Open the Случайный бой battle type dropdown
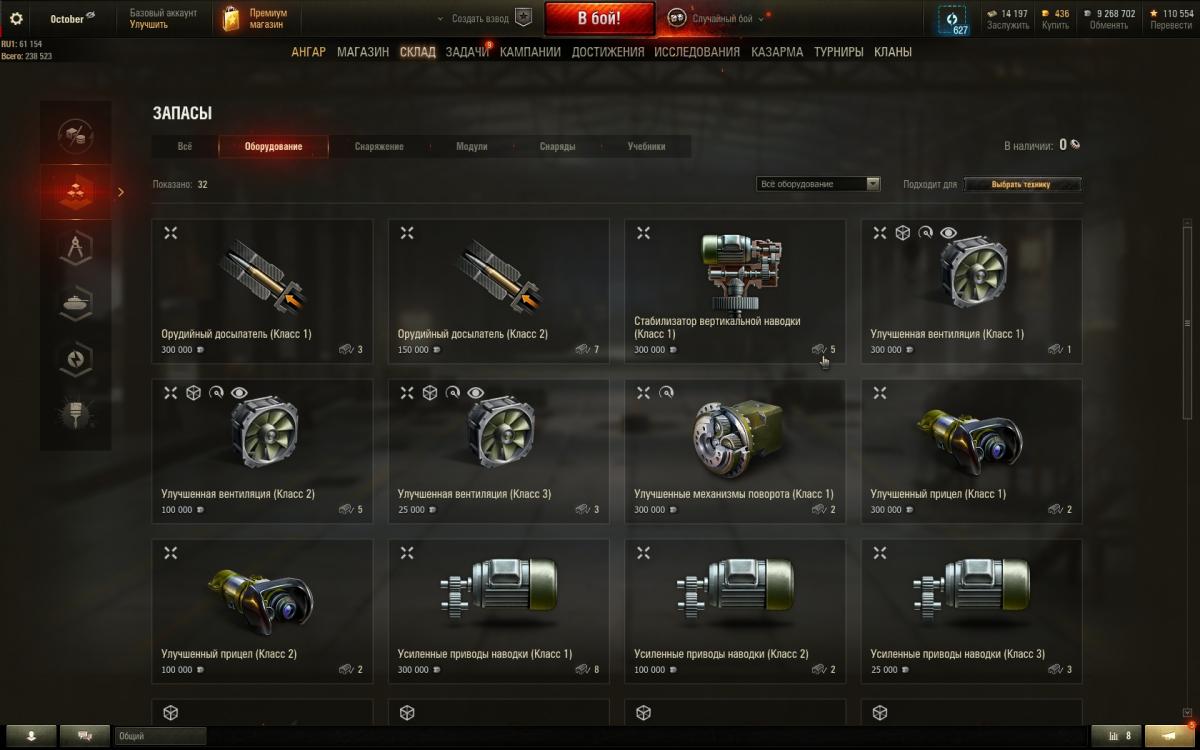This screenshot has height=750, width=1200. (715, 18)
